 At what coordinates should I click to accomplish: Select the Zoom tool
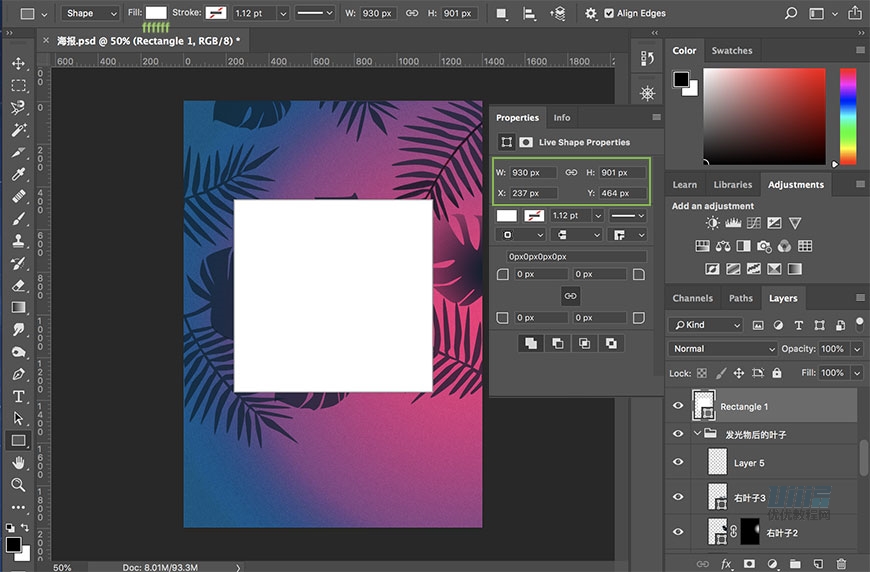18,485
